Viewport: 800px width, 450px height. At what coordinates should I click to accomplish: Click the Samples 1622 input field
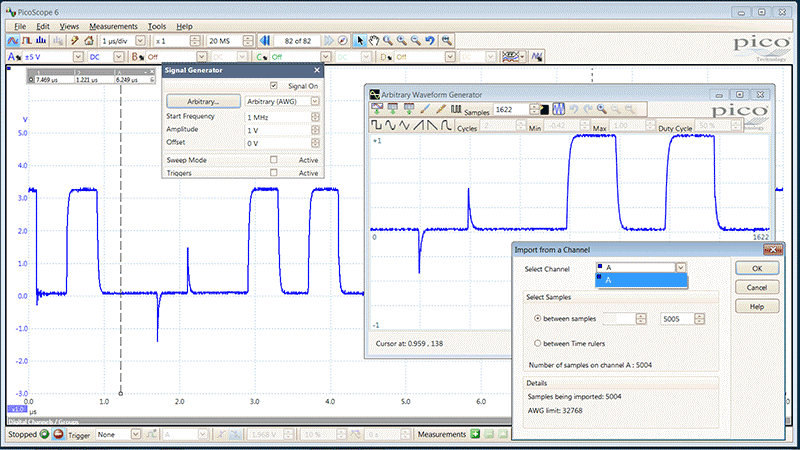pos(509,108)
